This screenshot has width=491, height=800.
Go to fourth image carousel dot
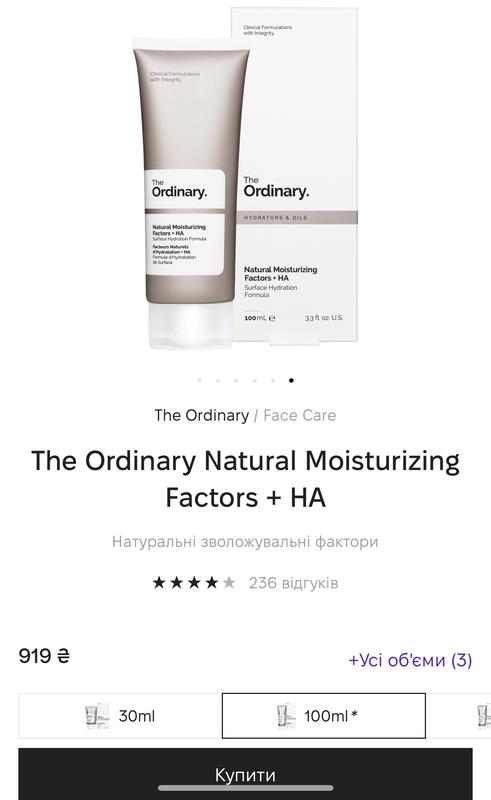point(255,380)
